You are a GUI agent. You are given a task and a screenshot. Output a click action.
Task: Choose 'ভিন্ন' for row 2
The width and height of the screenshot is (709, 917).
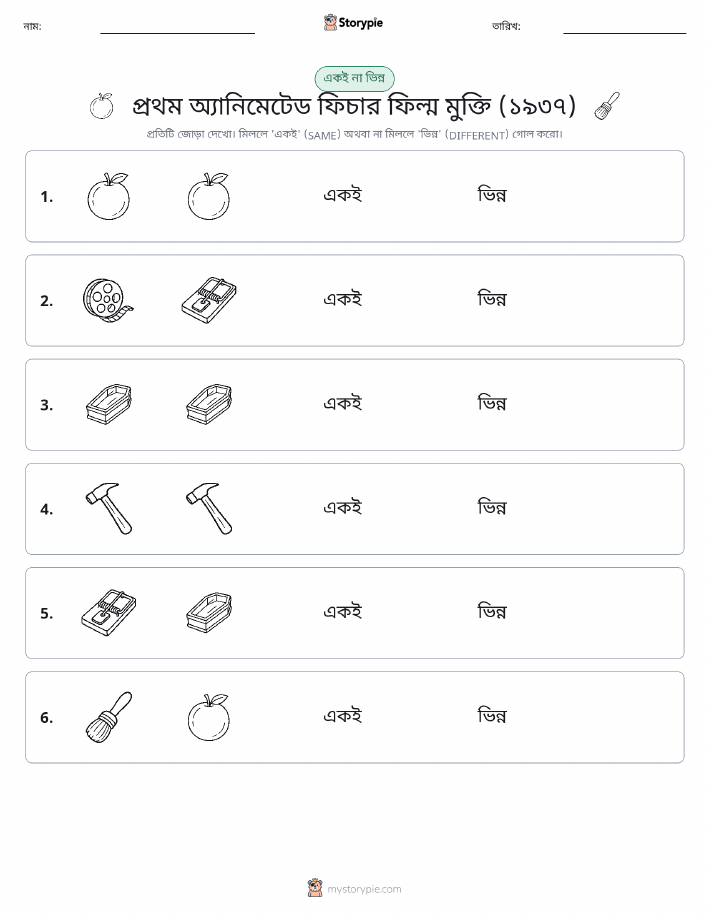coord(492,299)
